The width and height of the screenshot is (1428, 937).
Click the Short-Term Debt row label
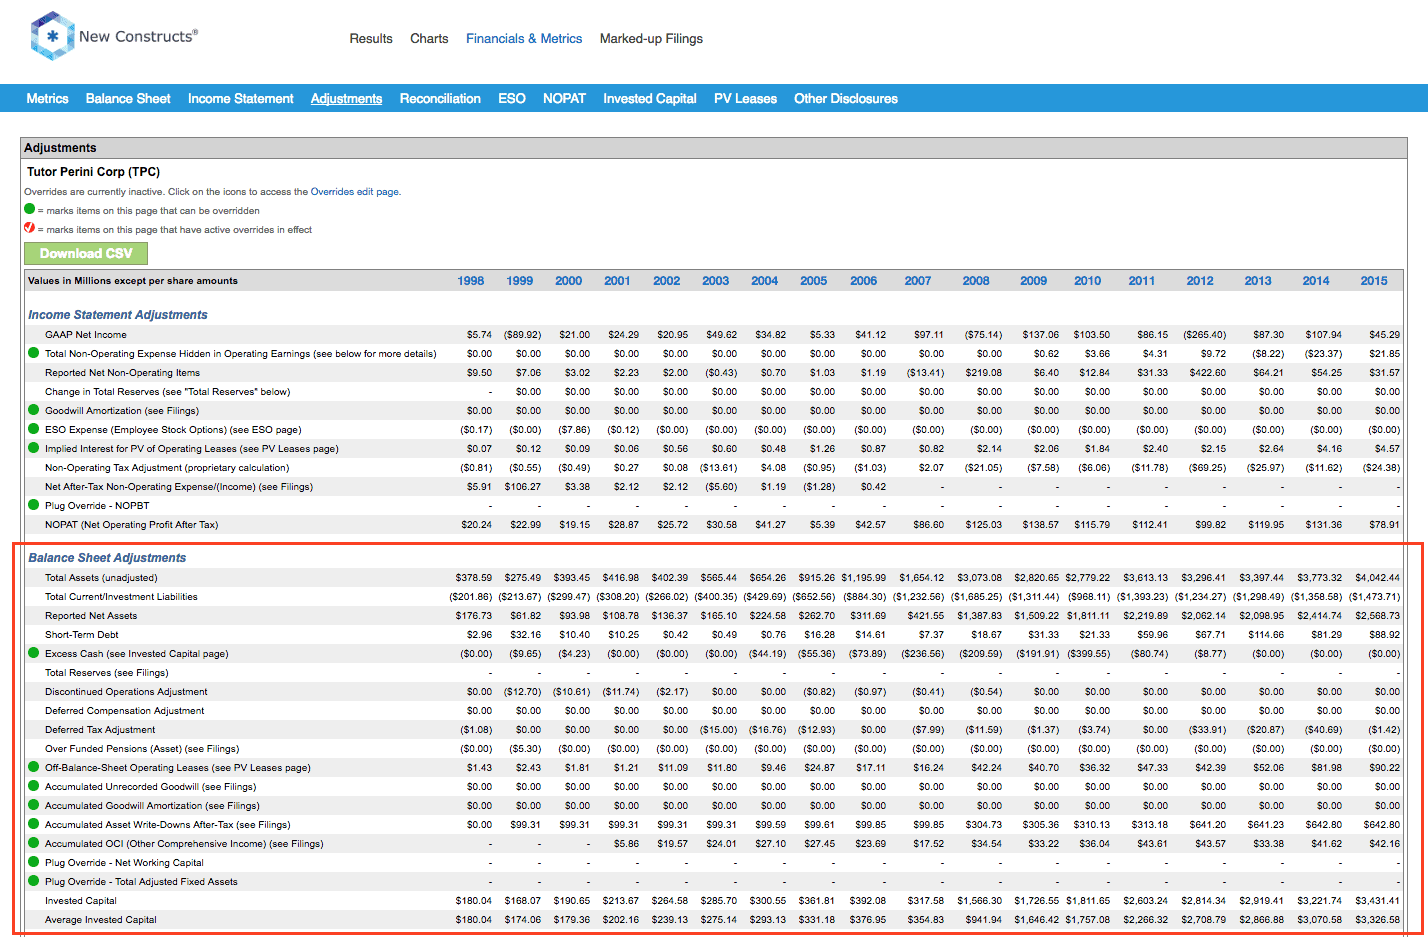coord(82,635)
